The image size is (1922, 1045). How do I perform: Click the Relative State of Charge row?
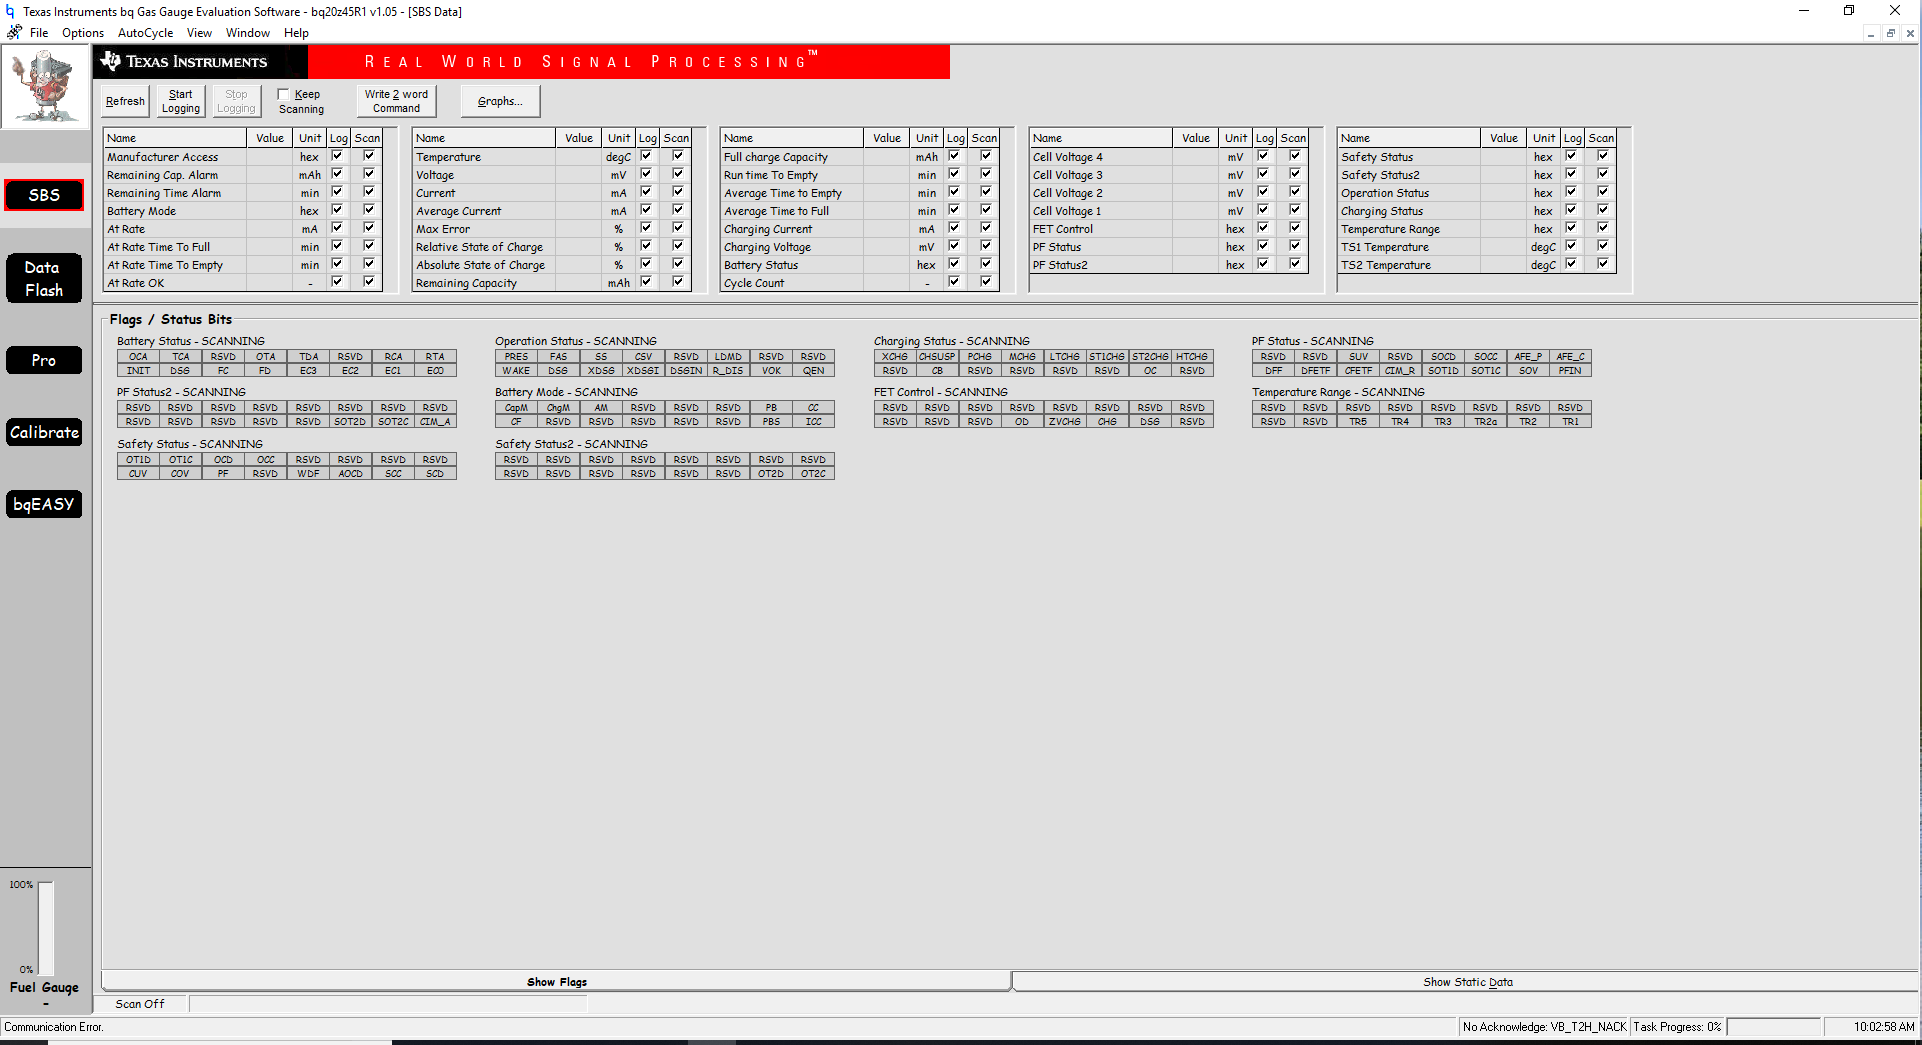coord(551,247)
